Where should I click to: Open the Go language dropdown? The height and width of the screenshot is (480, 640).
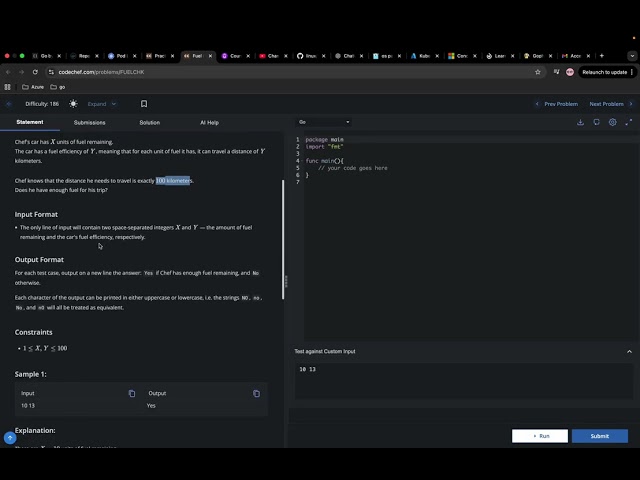coord(323,122)
